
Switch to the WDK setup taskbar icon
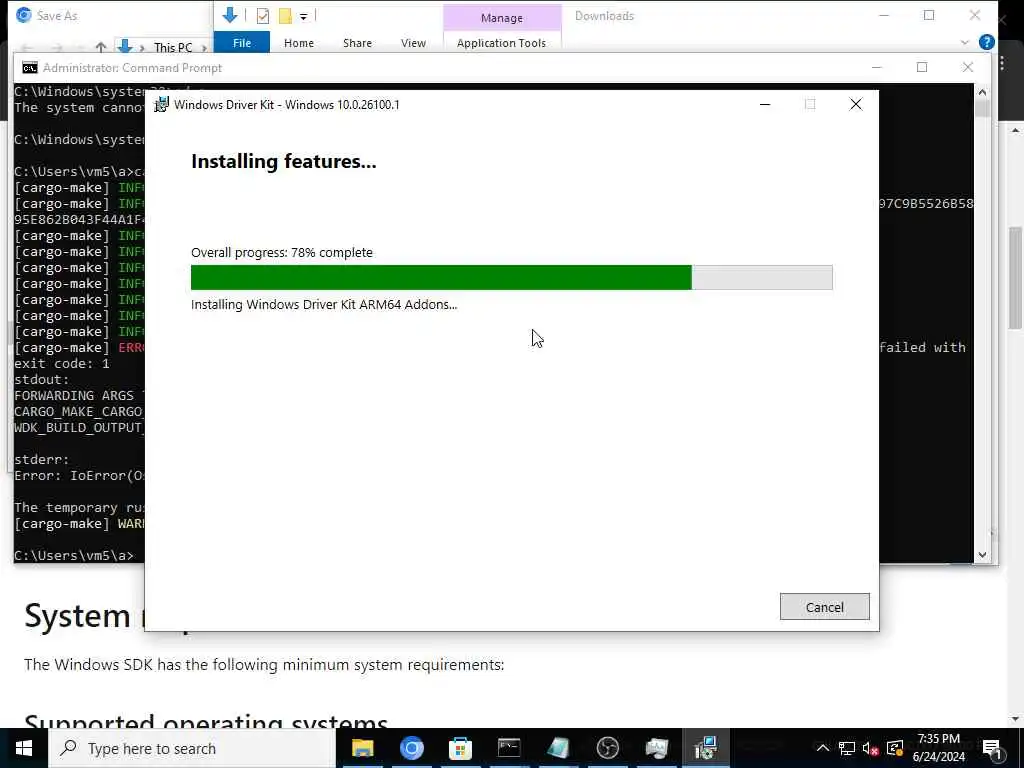tap(705, 748)
